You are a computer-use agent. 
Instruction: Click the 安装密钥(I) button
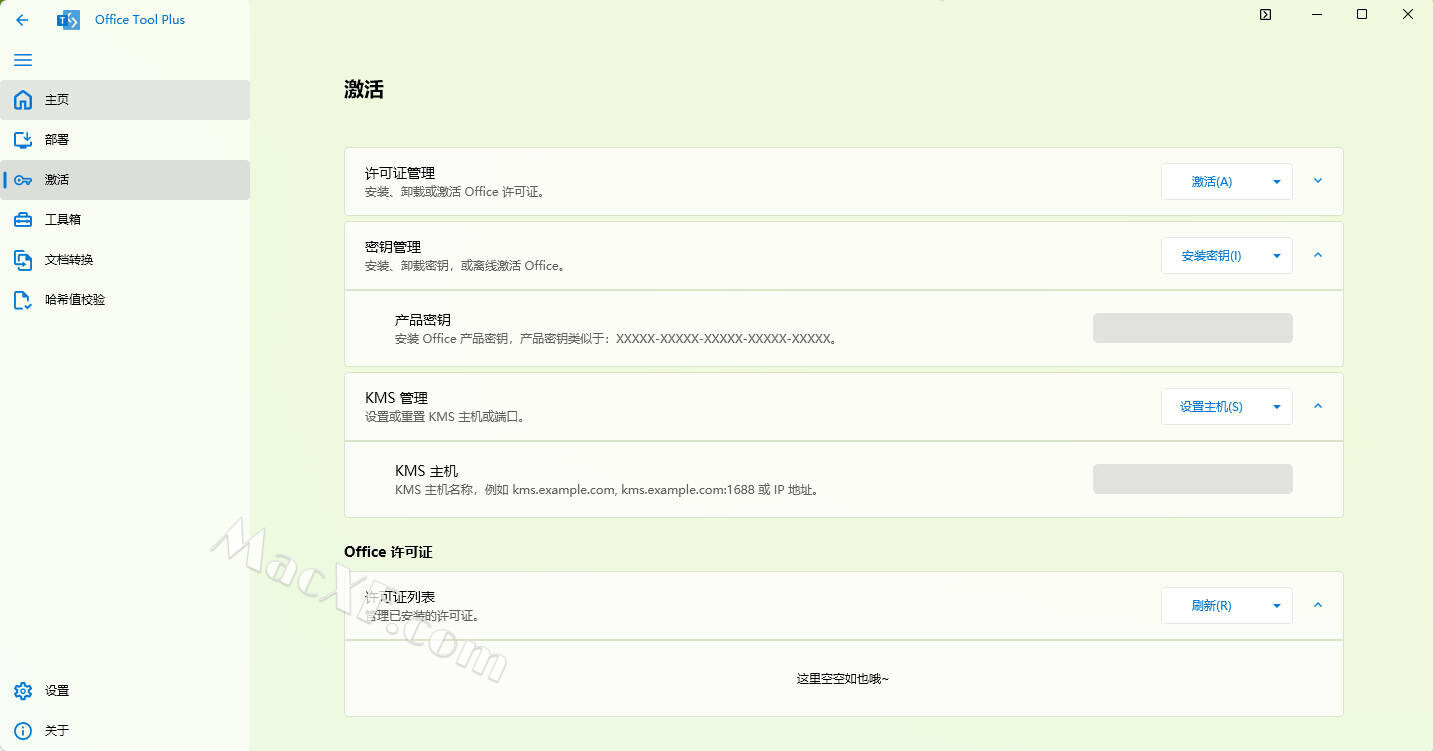click(1211, 256)
